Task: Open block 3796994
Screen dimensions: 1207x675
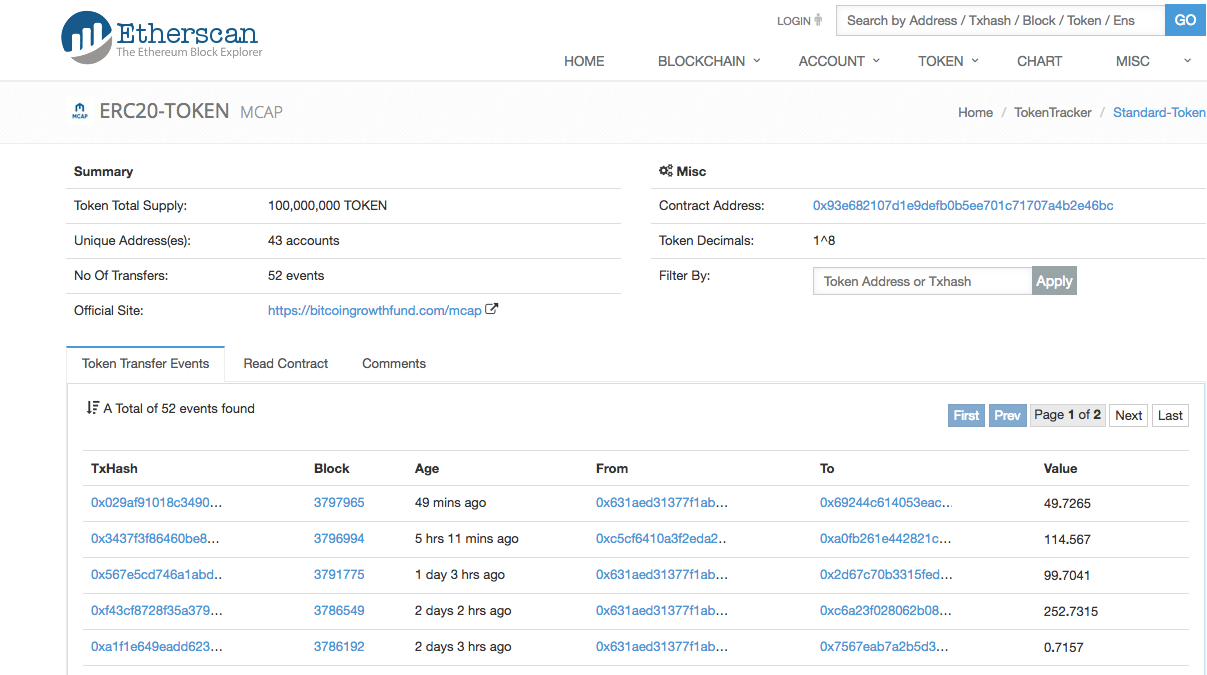Action: click(339, 539)
